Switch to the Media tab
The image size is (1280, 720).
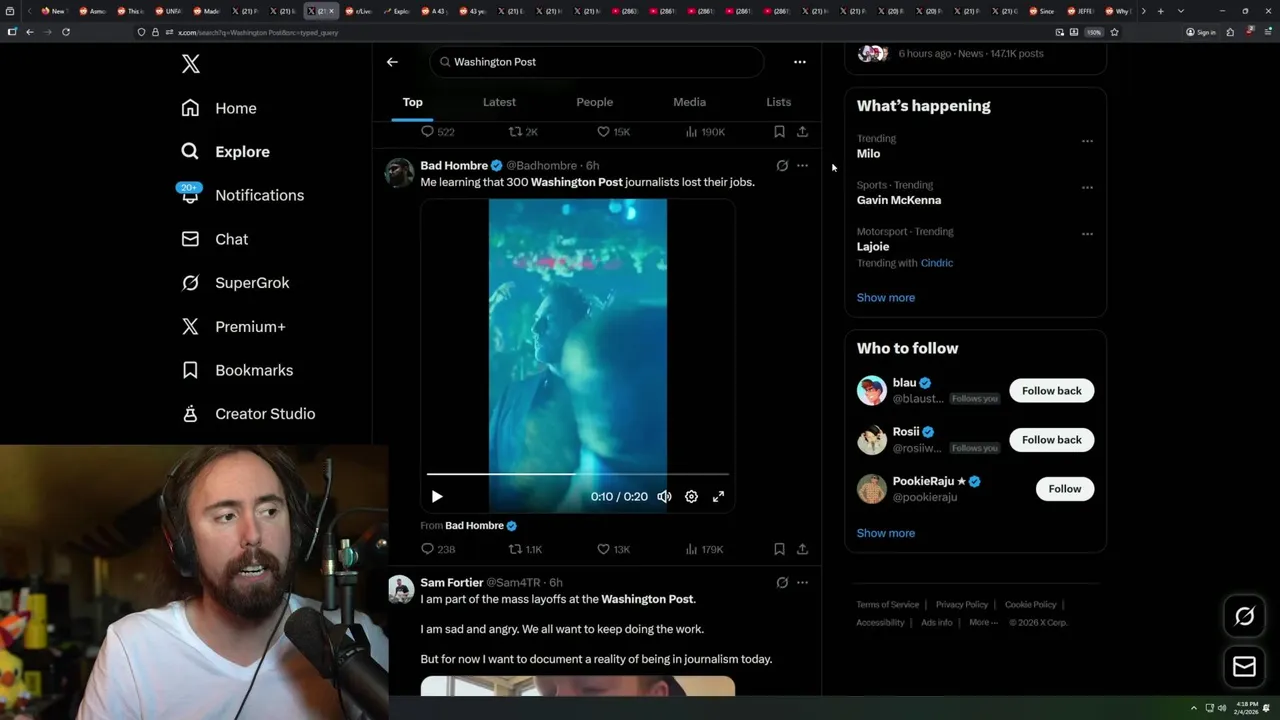[689, 102]
